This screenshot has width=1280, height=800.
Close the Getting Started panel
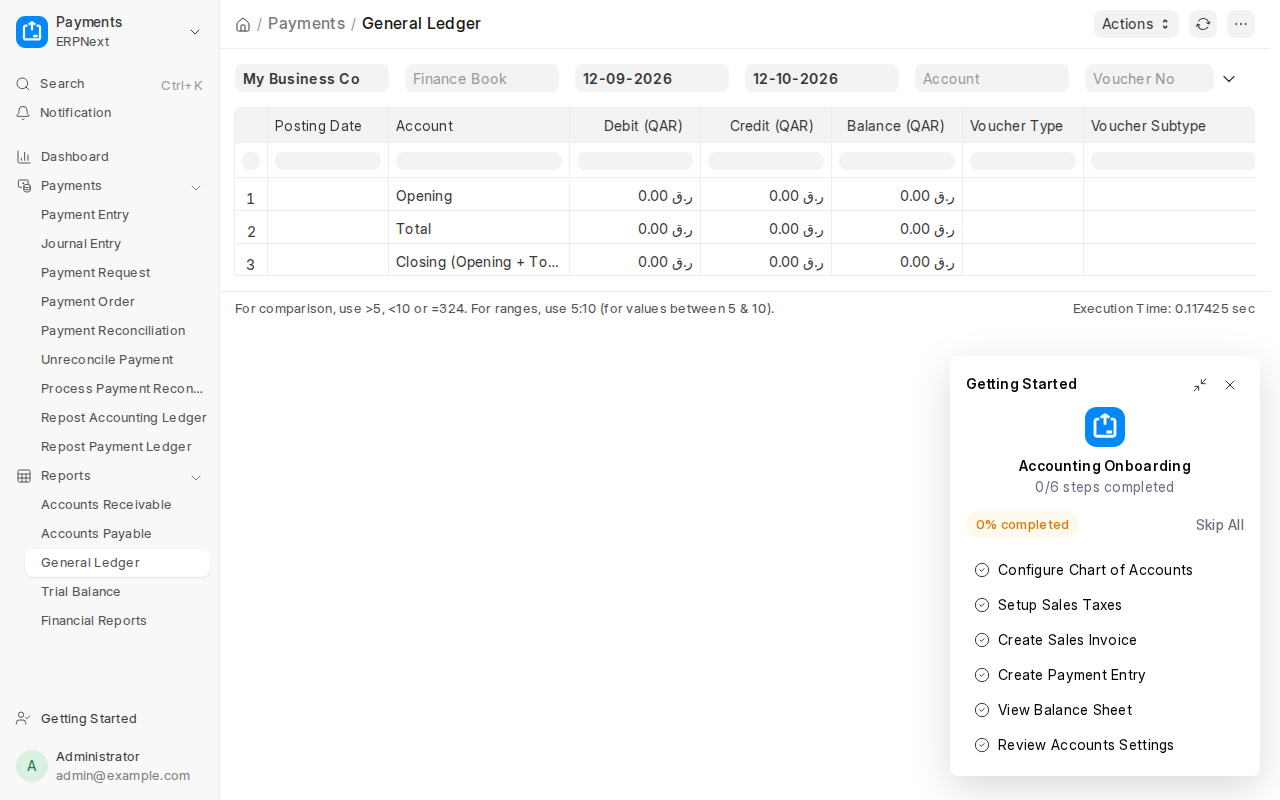pyautogui.click(x=1230, y=385)
